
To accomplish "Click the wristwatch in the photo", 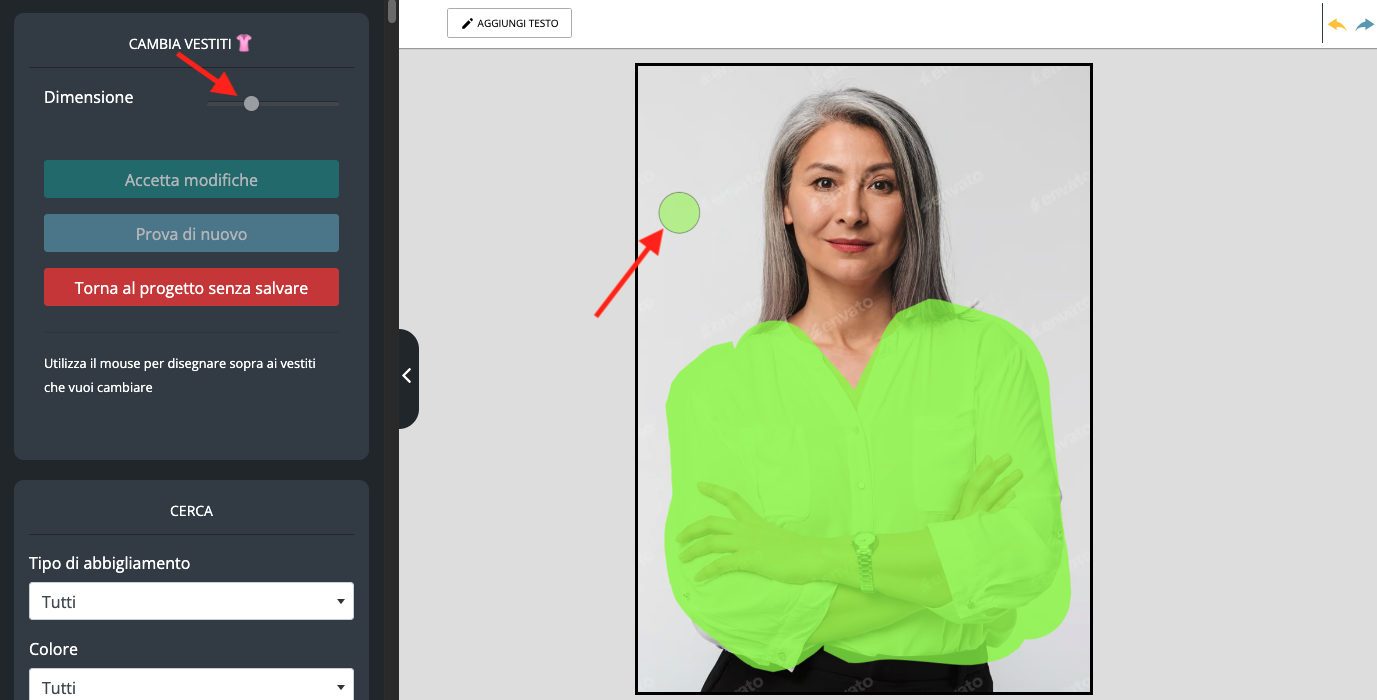I will [864, 548].
